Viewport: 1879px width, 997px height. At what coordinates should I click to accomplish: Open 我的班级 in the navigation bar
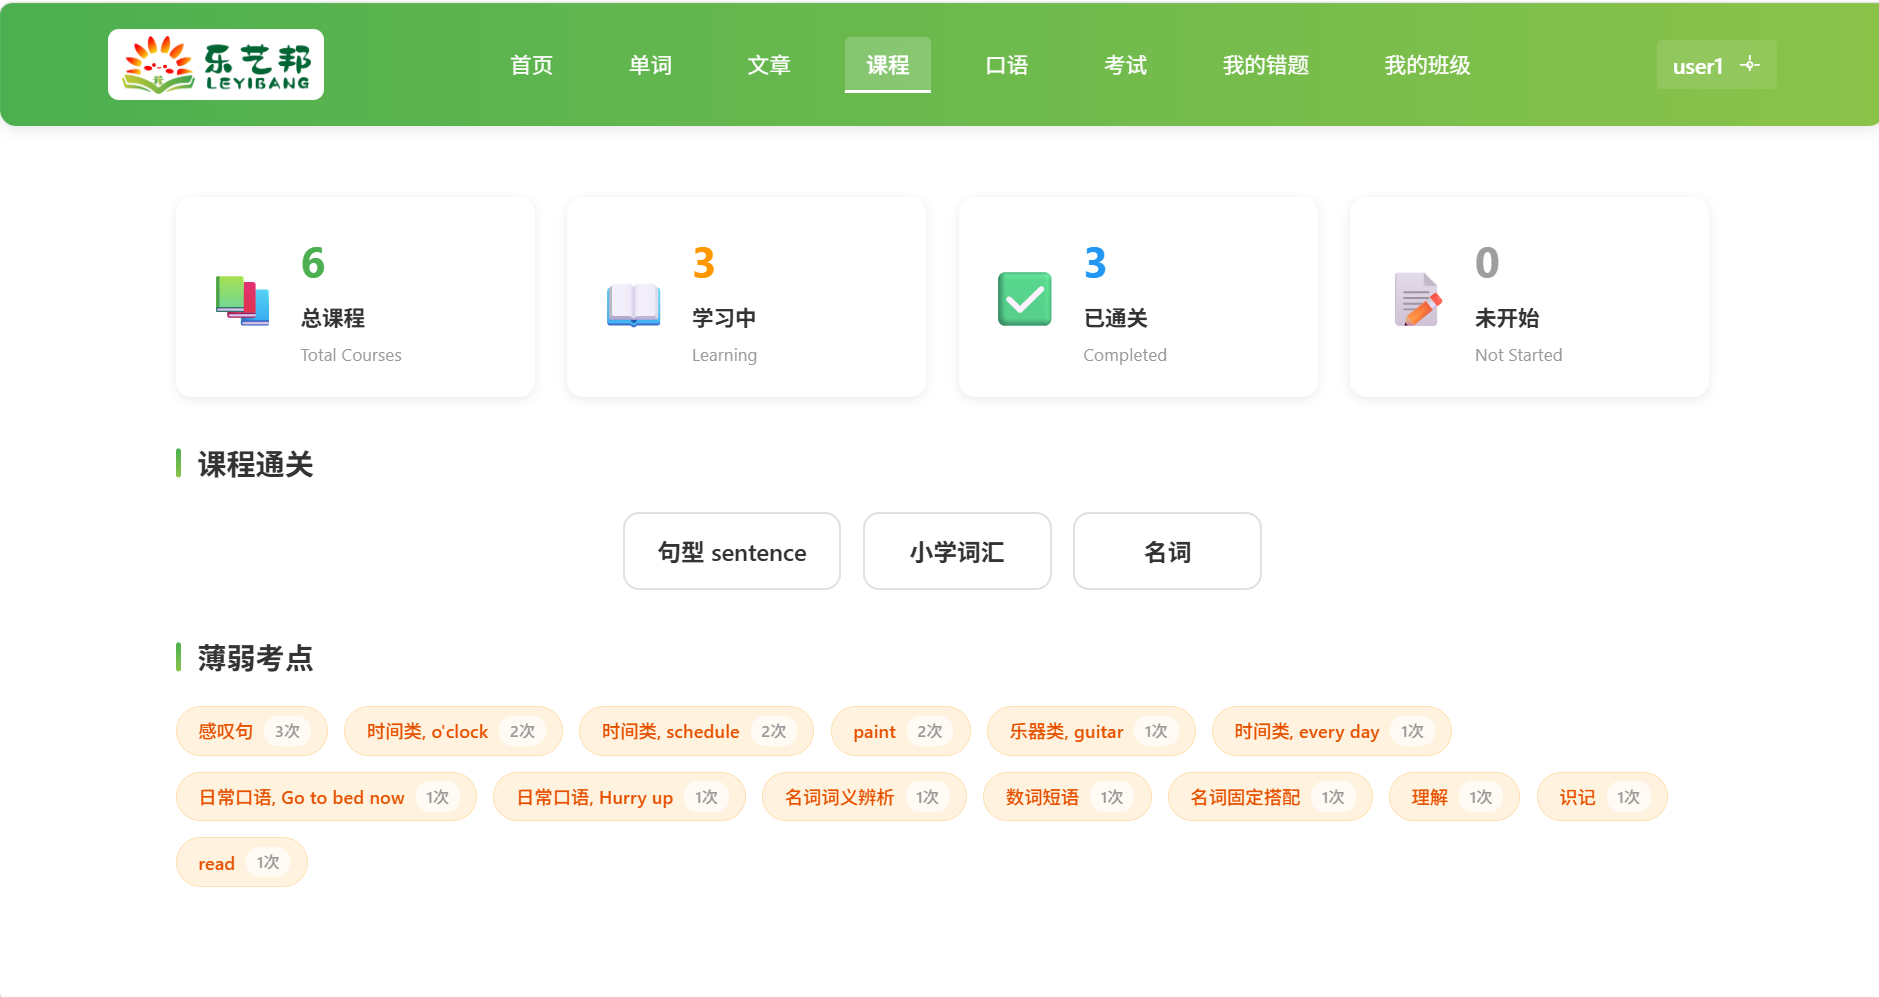coord(1427,65)
